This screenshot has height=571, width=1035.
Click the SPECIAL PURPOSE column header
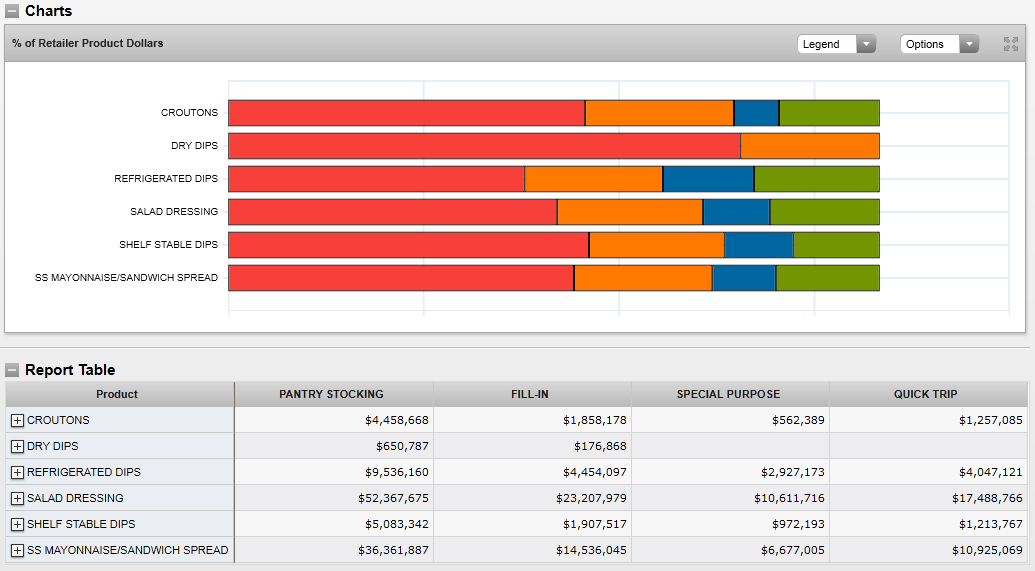point(728,394)
